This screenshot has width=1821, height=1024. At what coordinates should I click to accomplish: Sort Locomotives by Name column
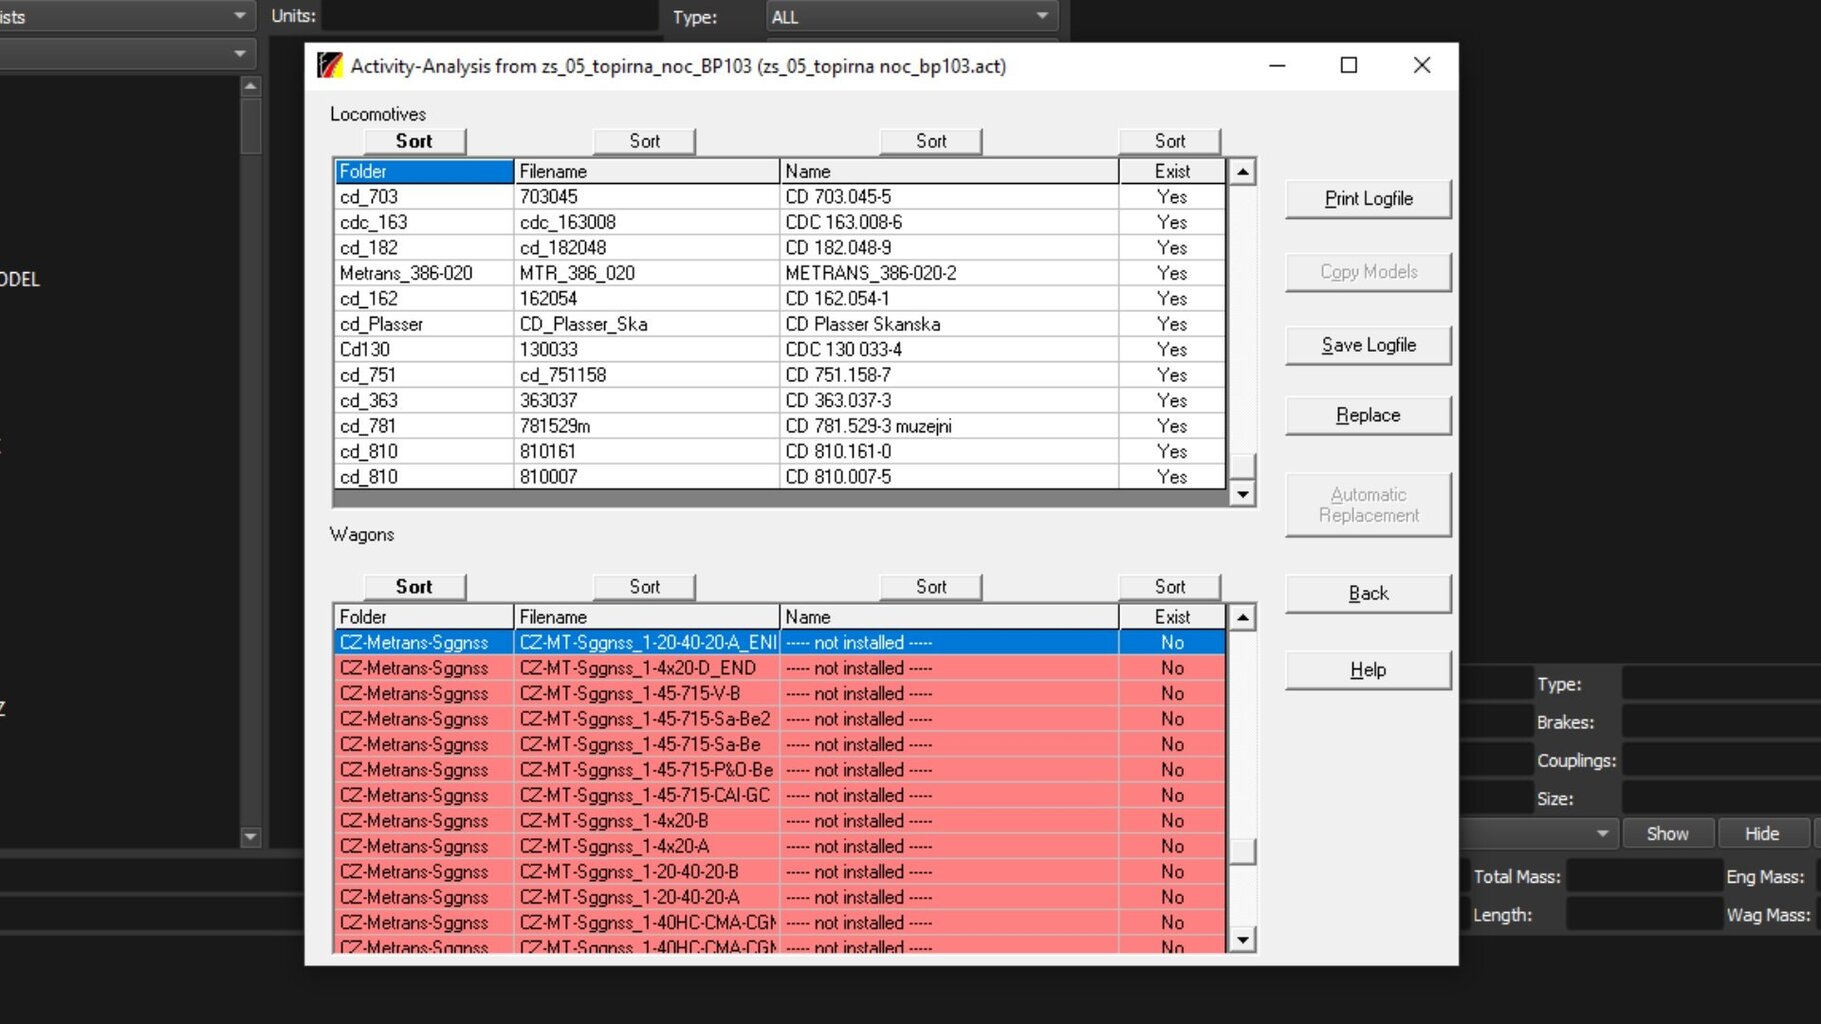point(930,141)
